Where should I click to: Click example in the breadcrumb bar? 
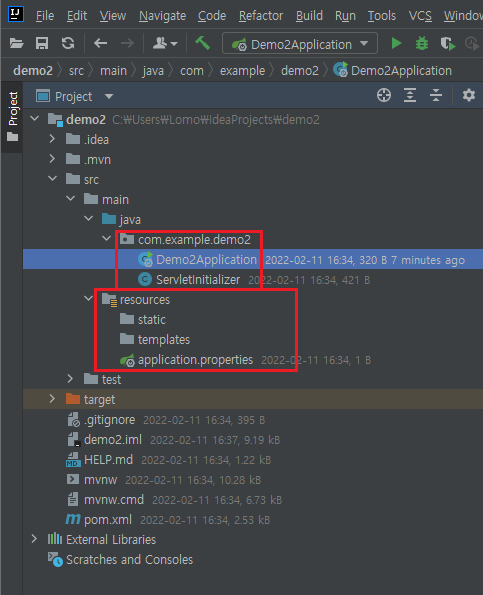242,71
